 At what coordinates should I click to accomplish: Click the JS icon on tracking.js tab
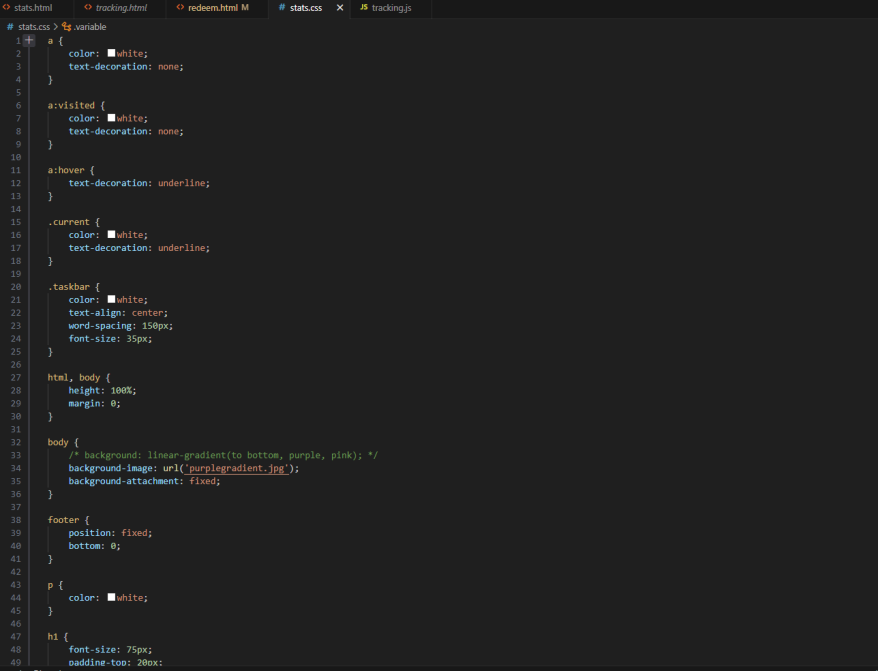[364, 7]
